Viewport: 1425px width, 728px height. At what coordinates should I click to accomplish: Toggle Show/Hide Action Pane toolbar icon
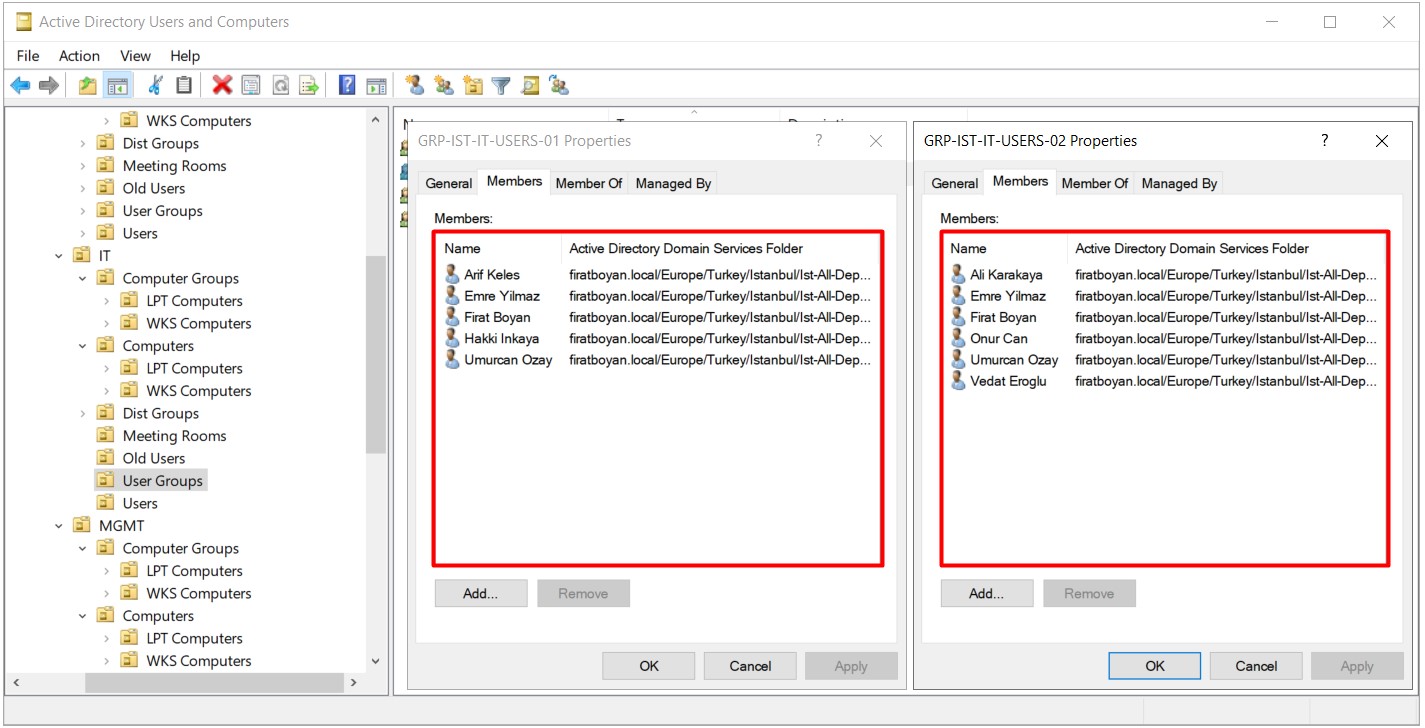tap(376, 86)
